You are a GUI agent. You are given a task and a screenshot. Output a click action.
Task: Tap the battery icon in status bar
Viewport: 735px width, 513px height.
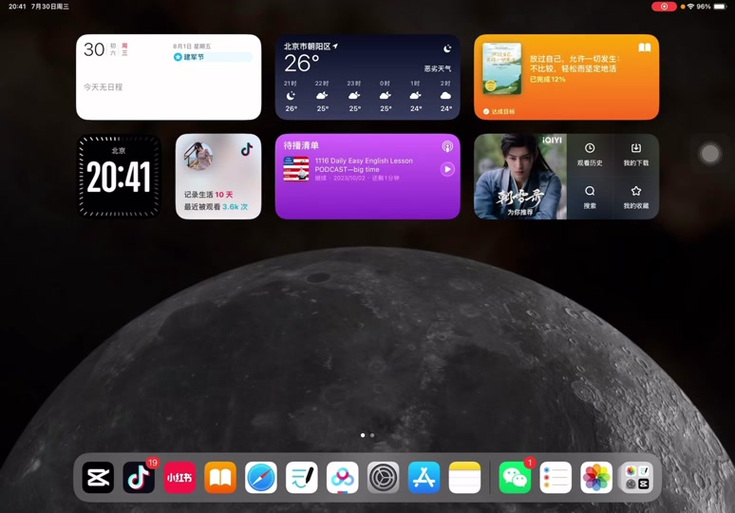[x=720, y=7]
